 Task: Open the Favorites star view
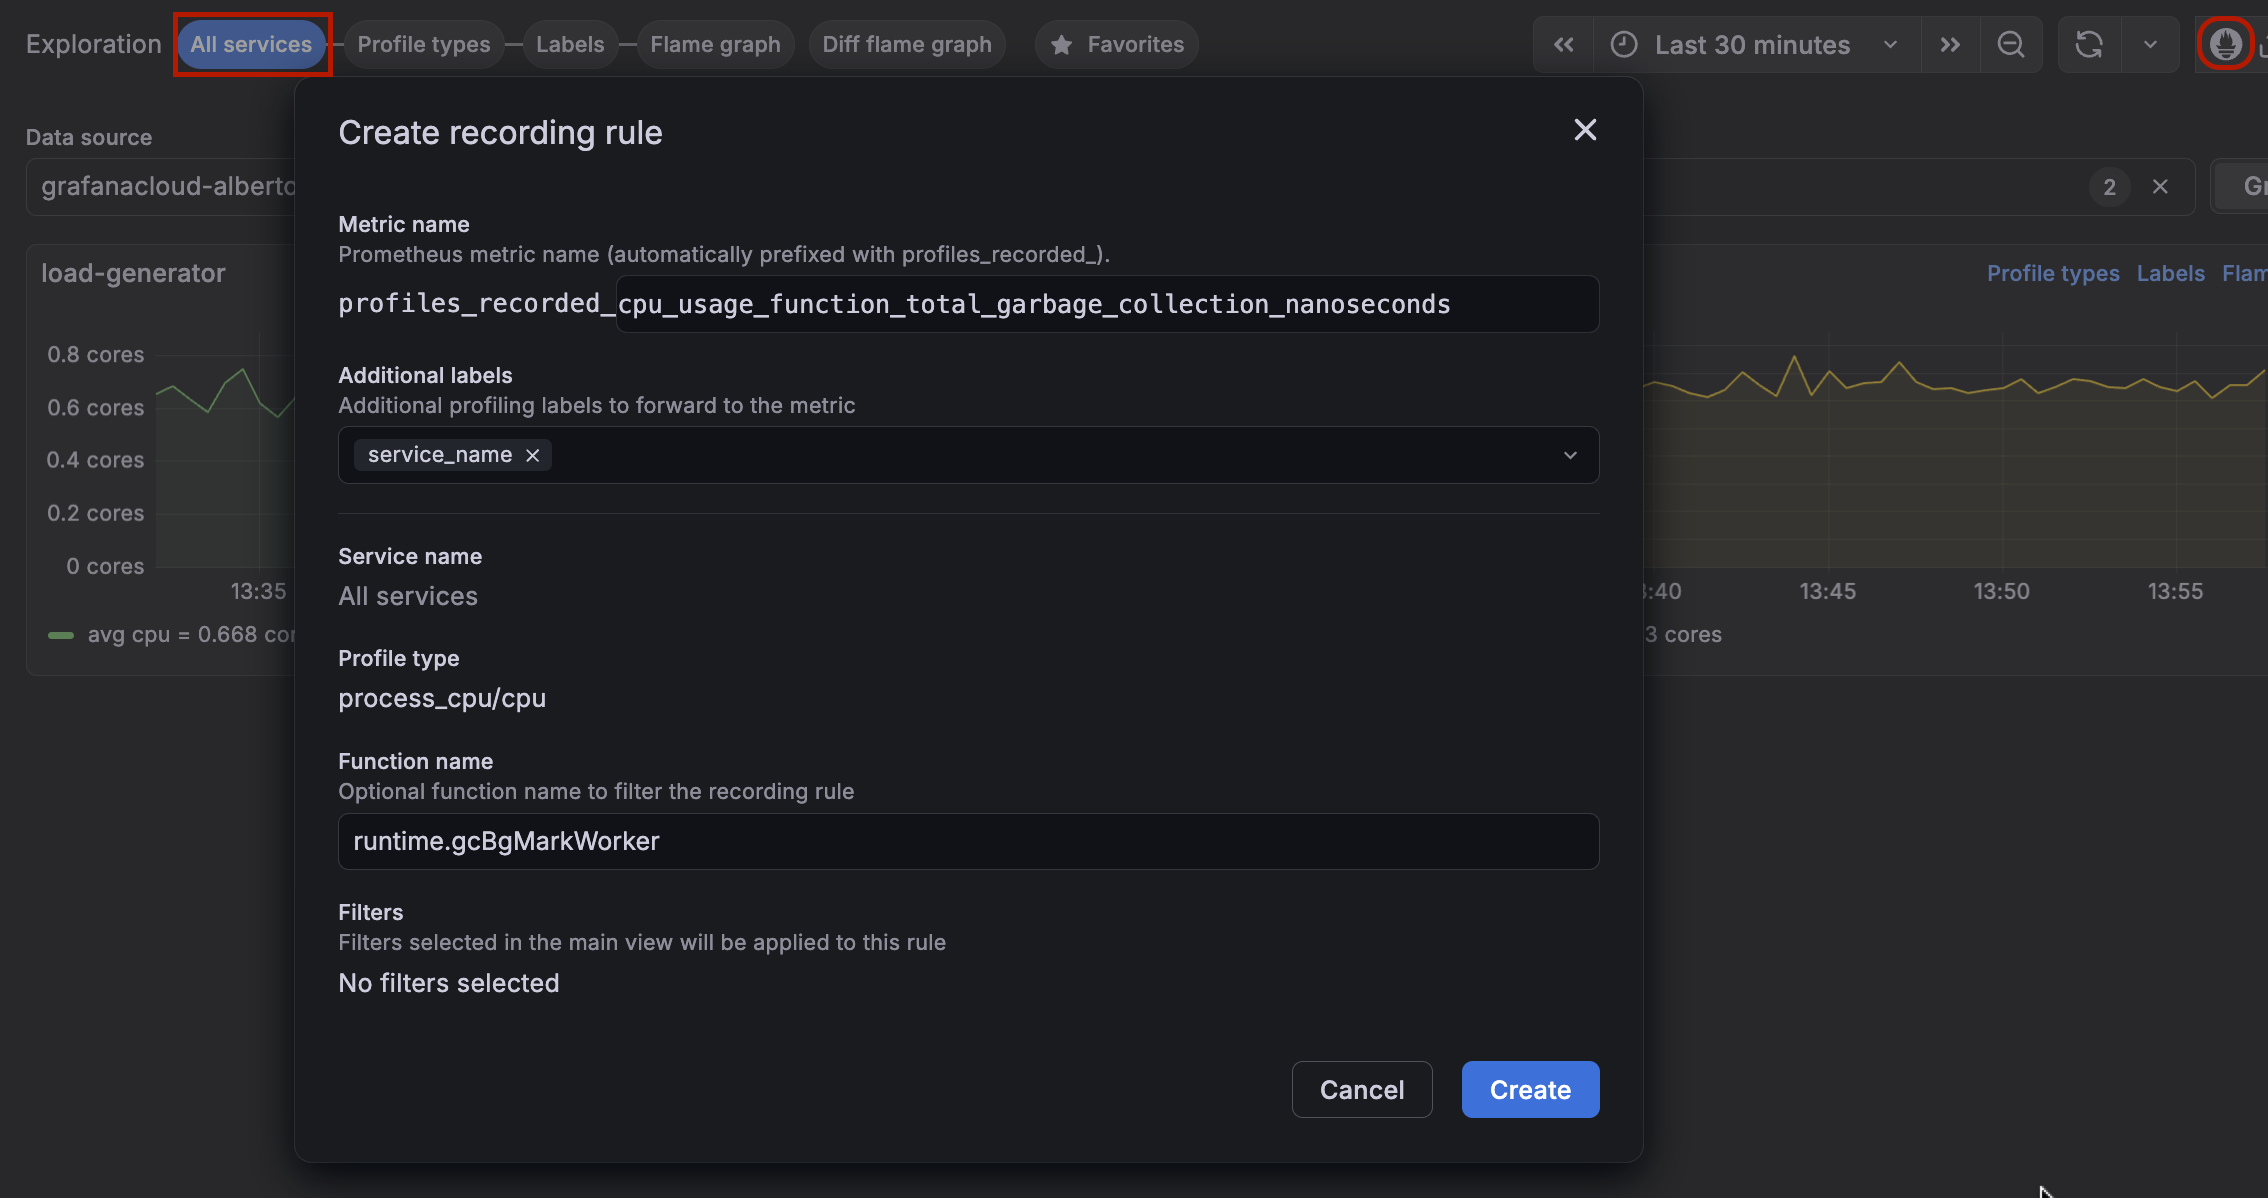click(1117, 45)
